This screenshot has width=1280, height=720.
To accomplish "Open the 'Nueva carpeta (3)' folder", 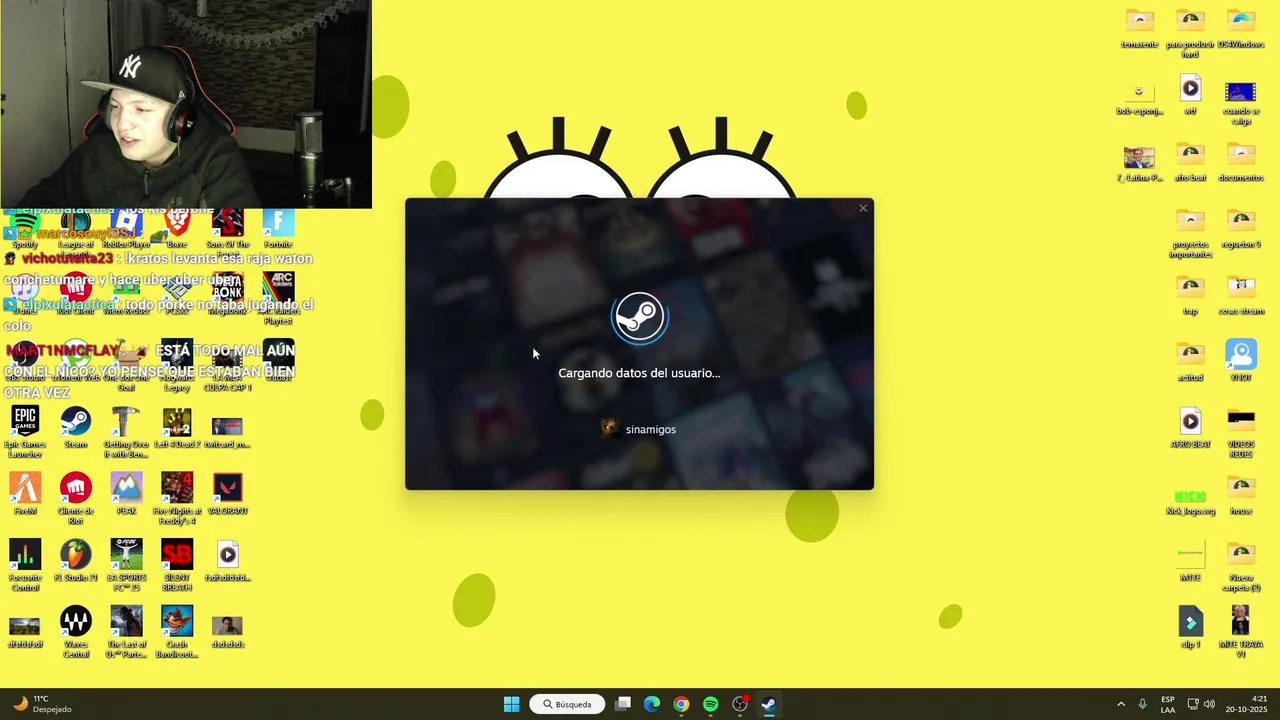I will [x=1240, y=566].
